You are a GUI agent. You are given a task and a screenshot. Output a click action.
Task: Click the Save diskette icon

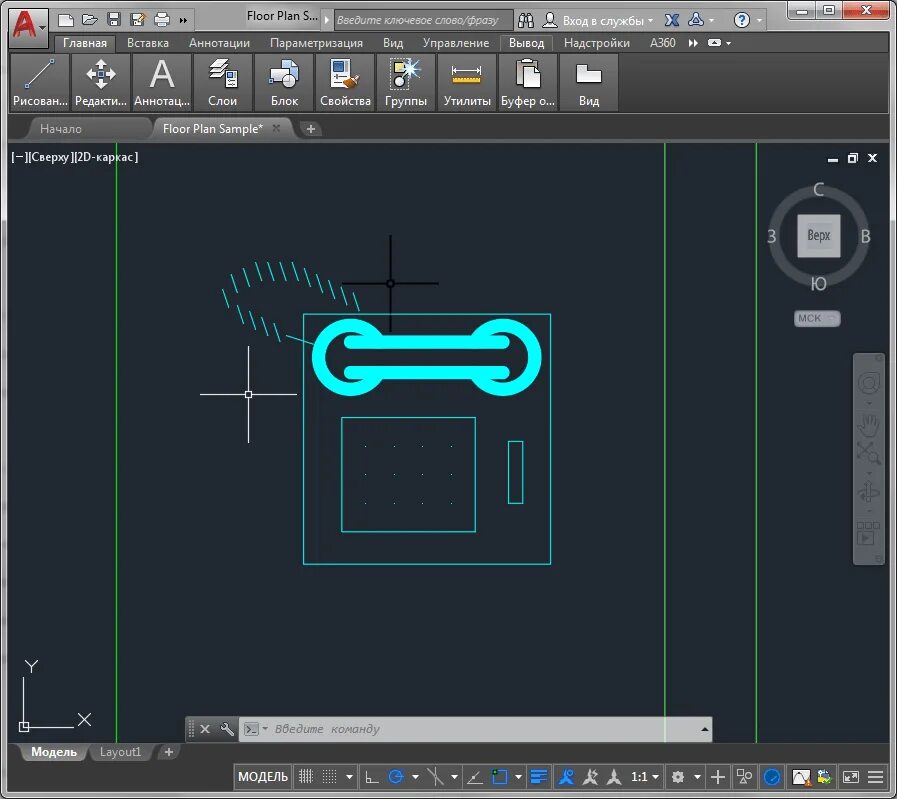tap(114, 20)
